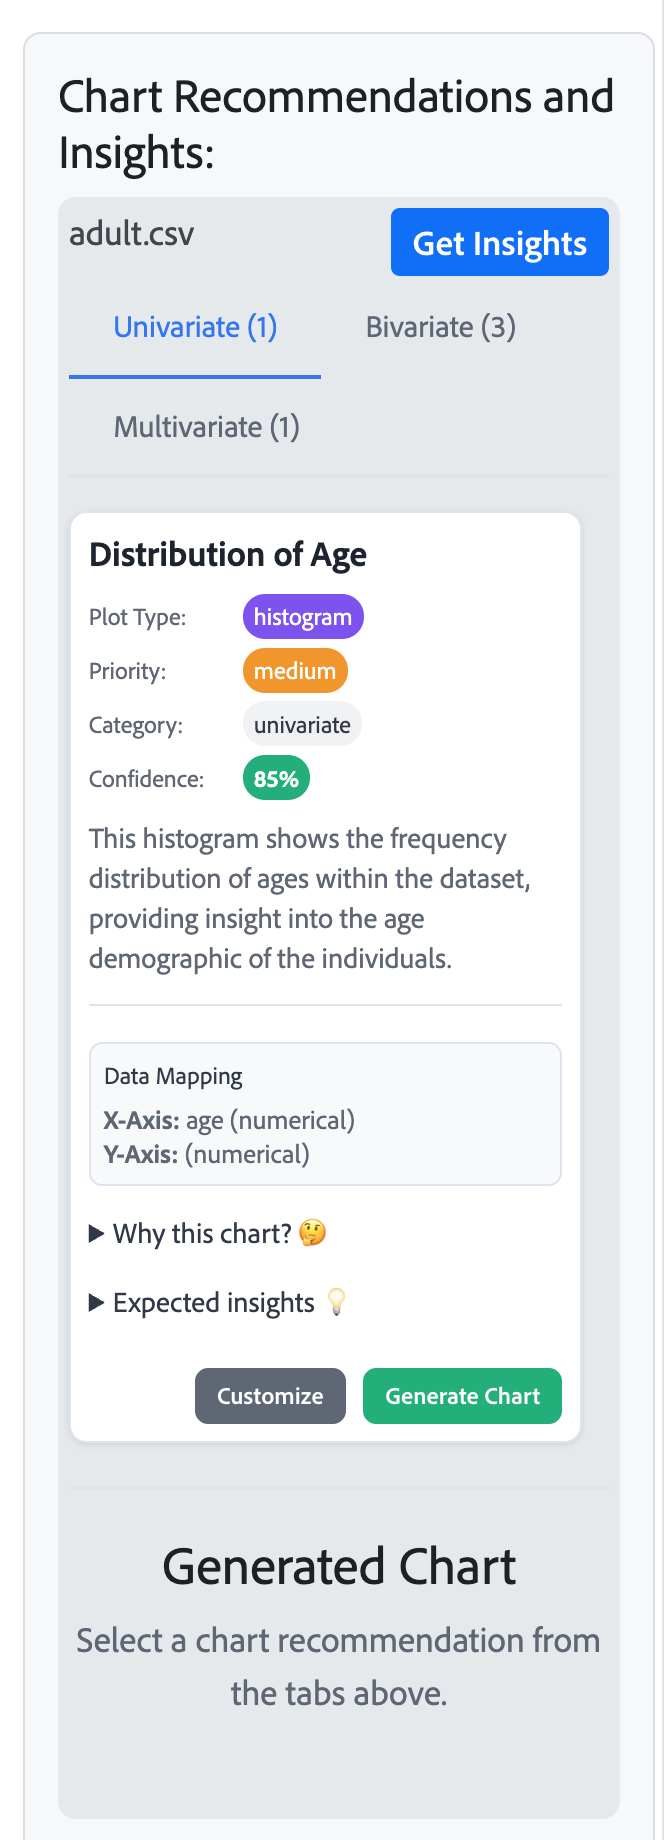Expand the 'Expected insights' disclosure triangle
The height and width of the screenshot is (1840, 664).
pyautogui.click(x=97, y=1302)
